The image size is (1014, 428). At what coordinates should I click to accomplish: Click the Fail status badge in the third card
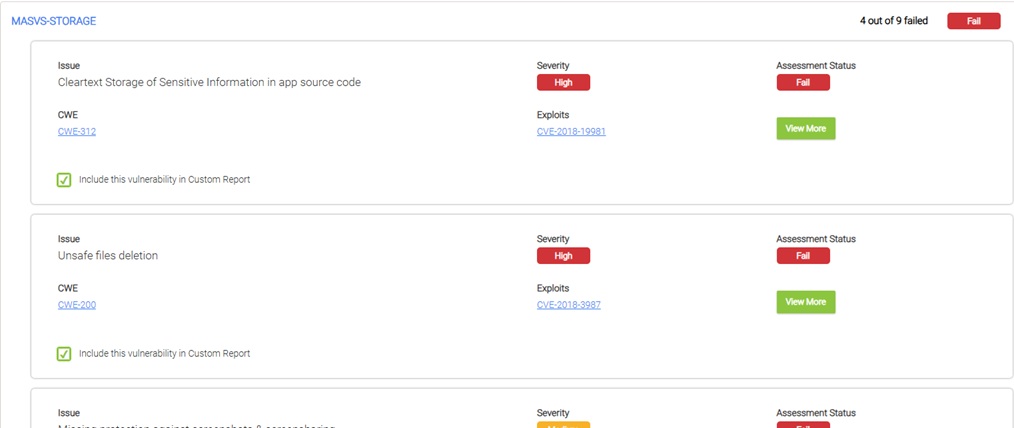pos(802,424)
